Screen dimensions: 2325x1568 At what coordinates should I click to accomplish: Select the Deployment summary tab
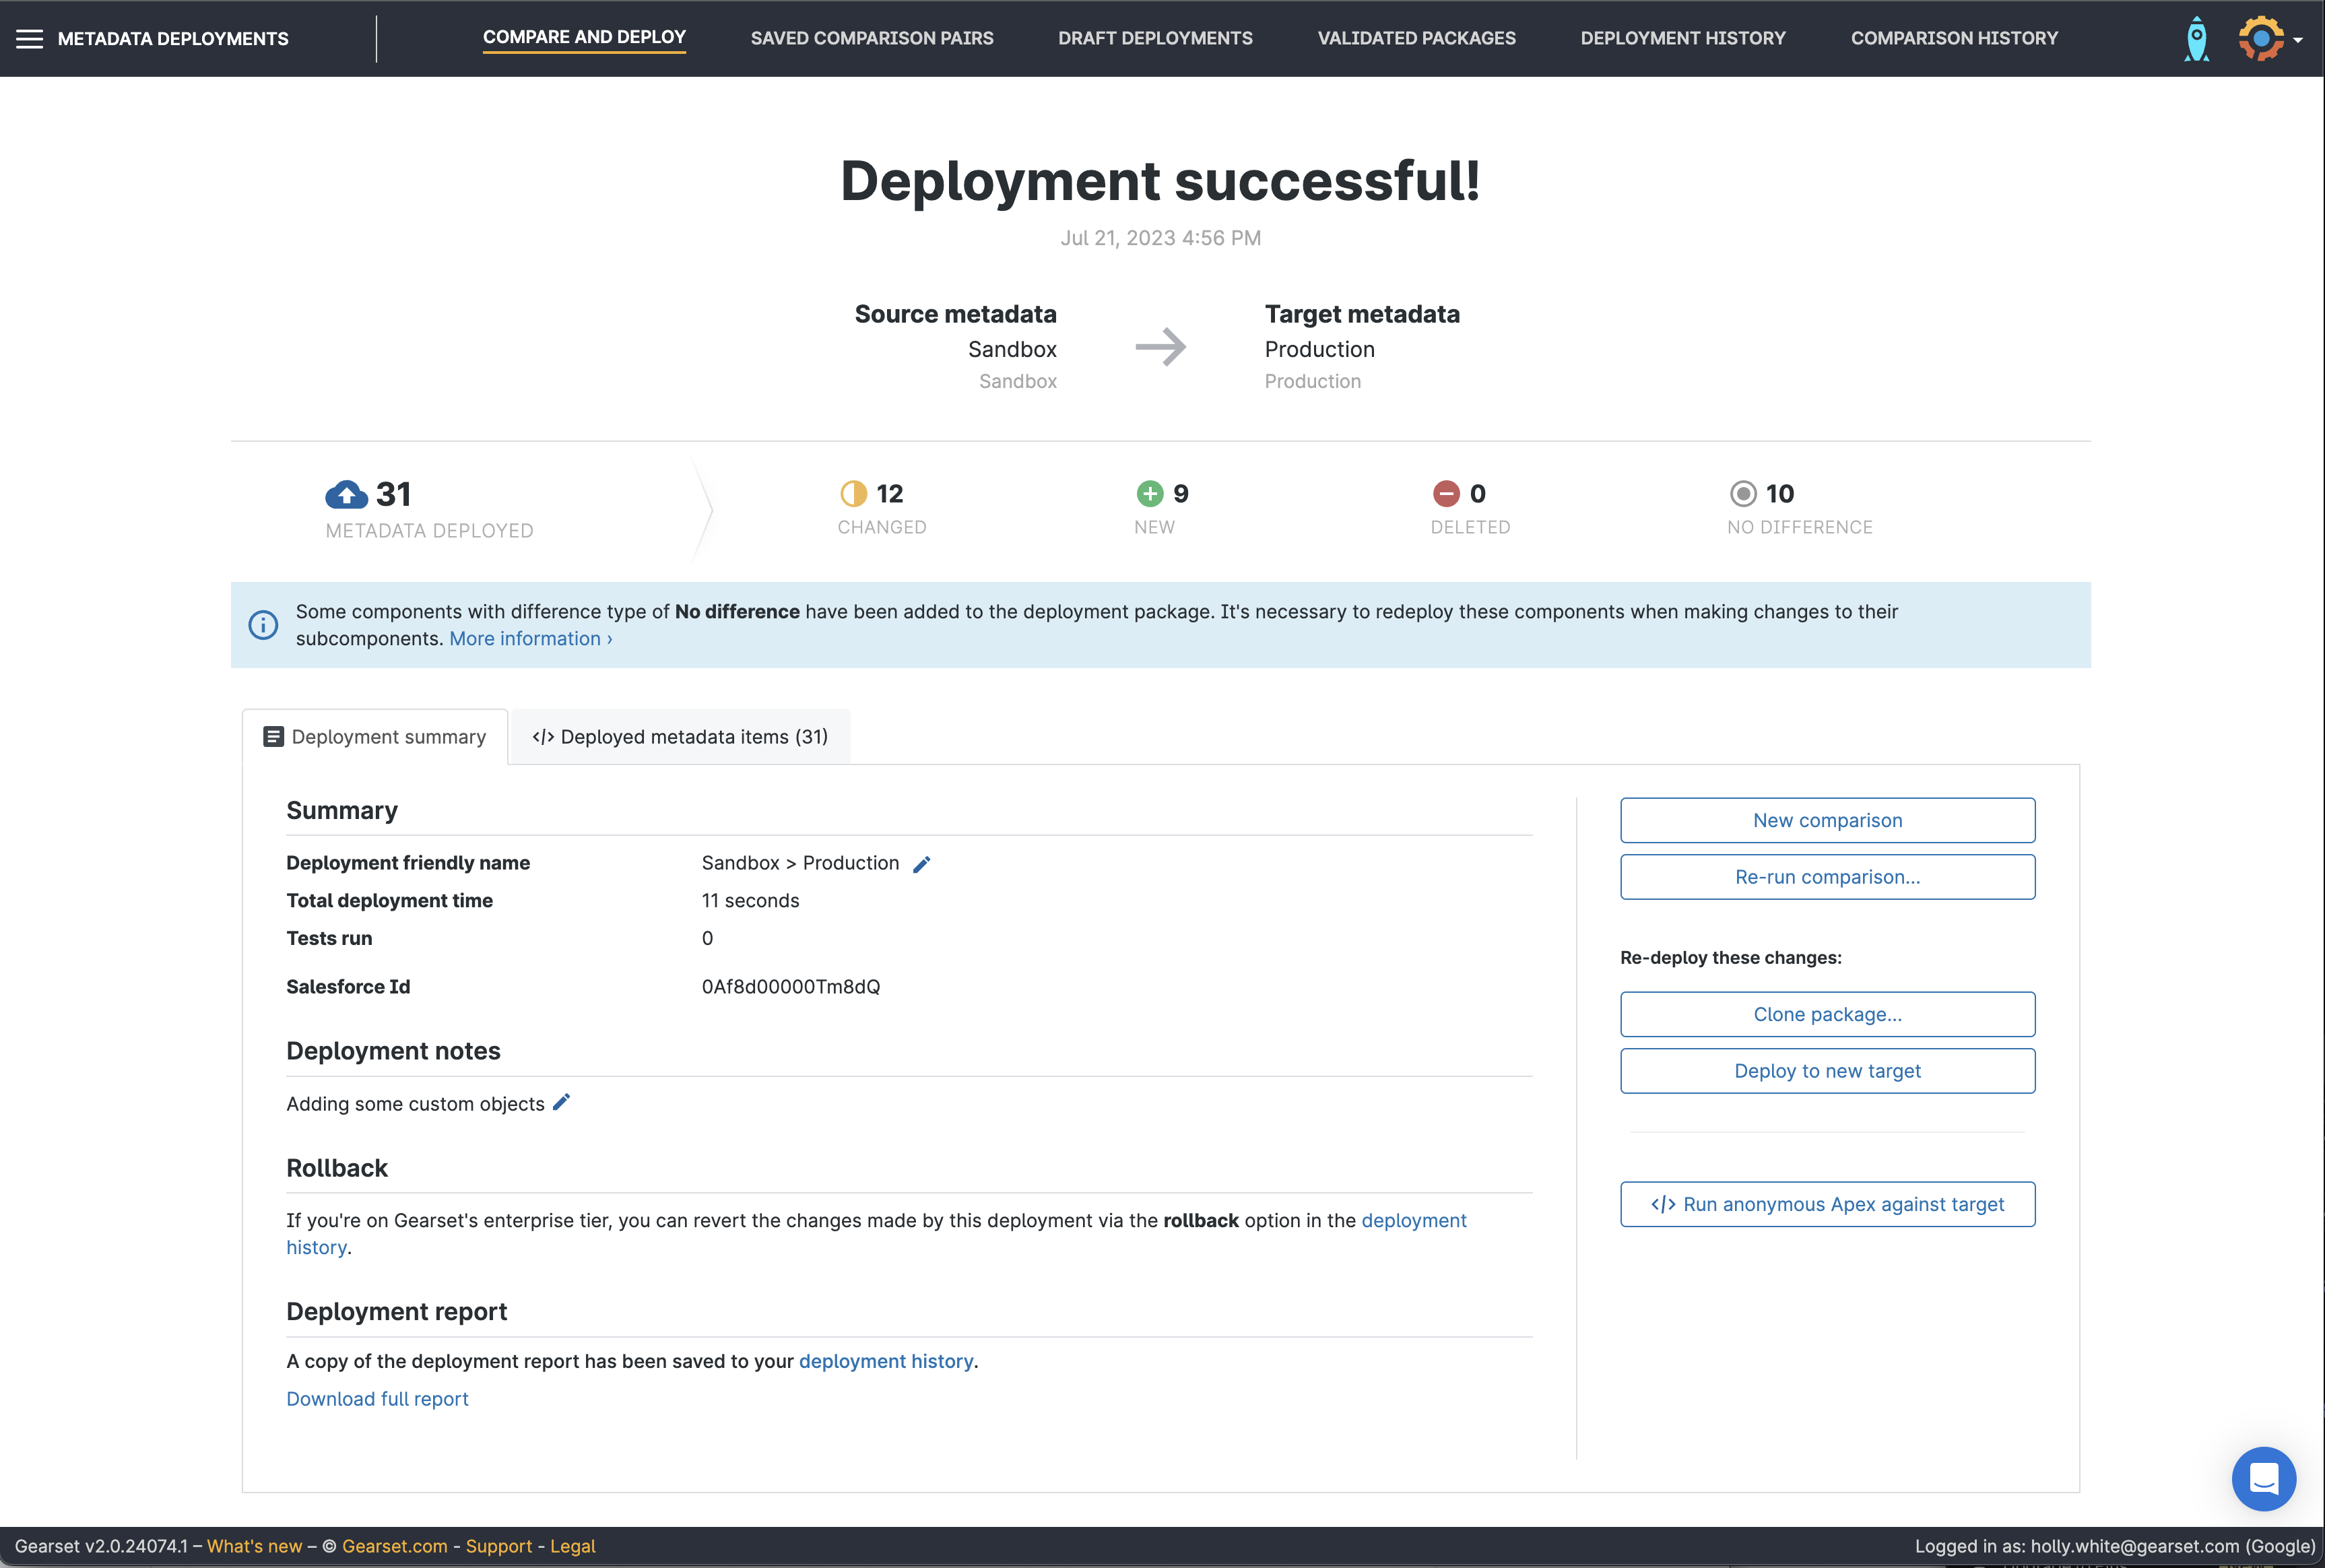(375, 737)
